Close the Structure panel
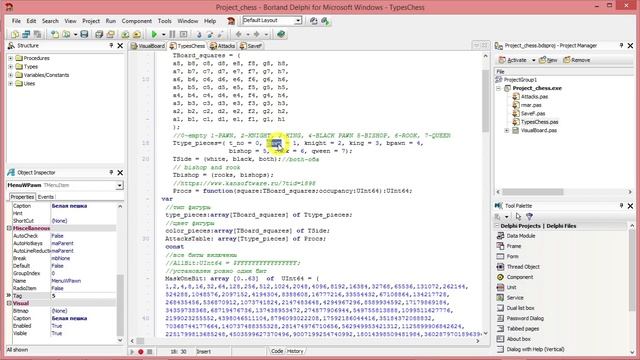The width and height of the screenshot is (640, 360). pos(120,46)
